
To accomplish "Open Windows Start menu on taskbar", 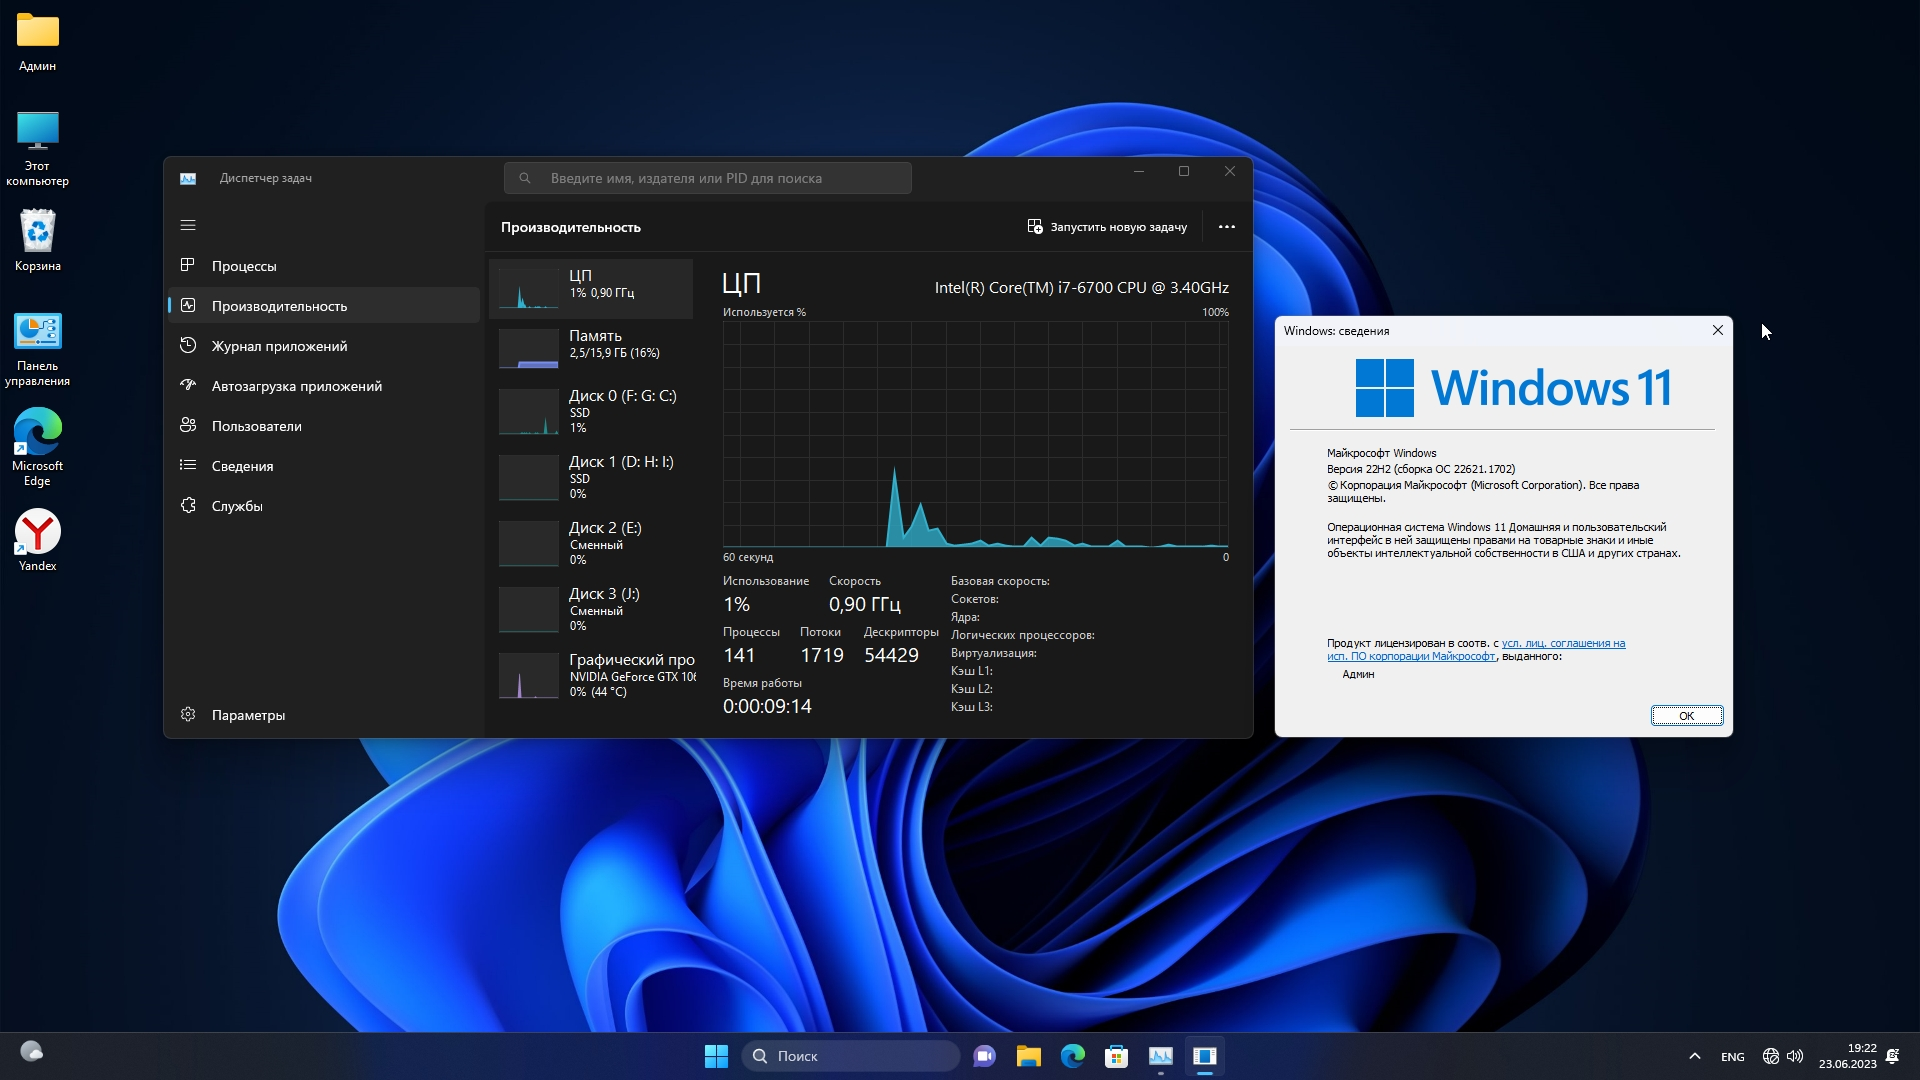I will click(716, 1056).
